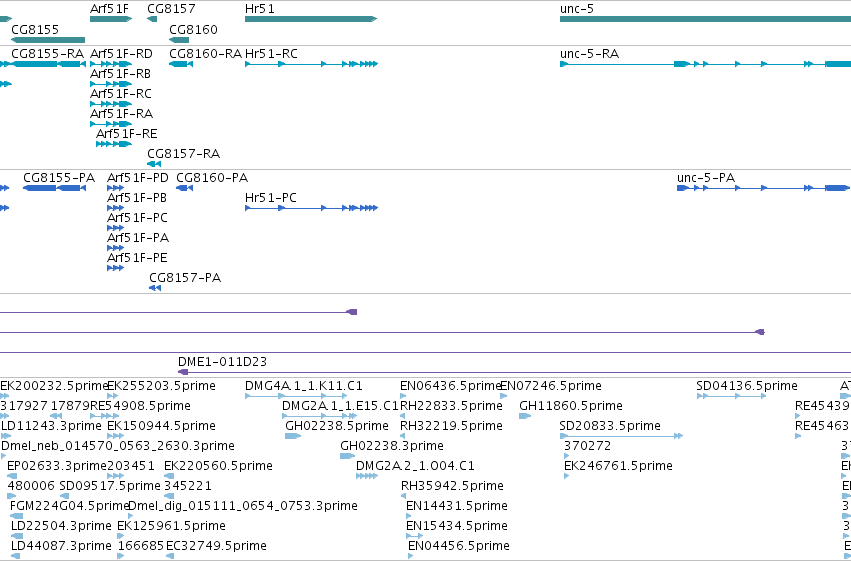Click the Arf51F-RC transcript arrows

(111, 104)
